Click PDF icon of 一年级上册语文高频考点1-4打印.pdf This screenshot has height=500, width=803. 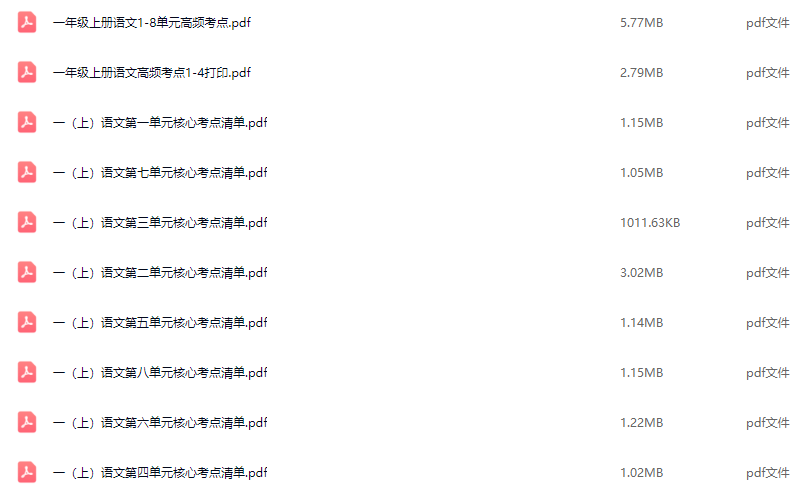point(27,72)
